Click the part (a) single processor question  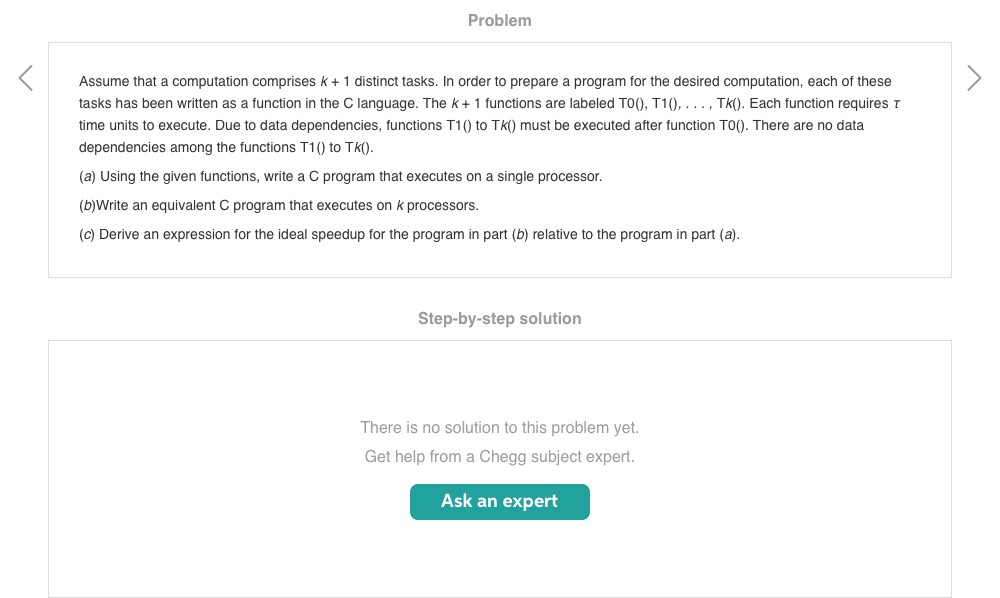coord(340,176)
